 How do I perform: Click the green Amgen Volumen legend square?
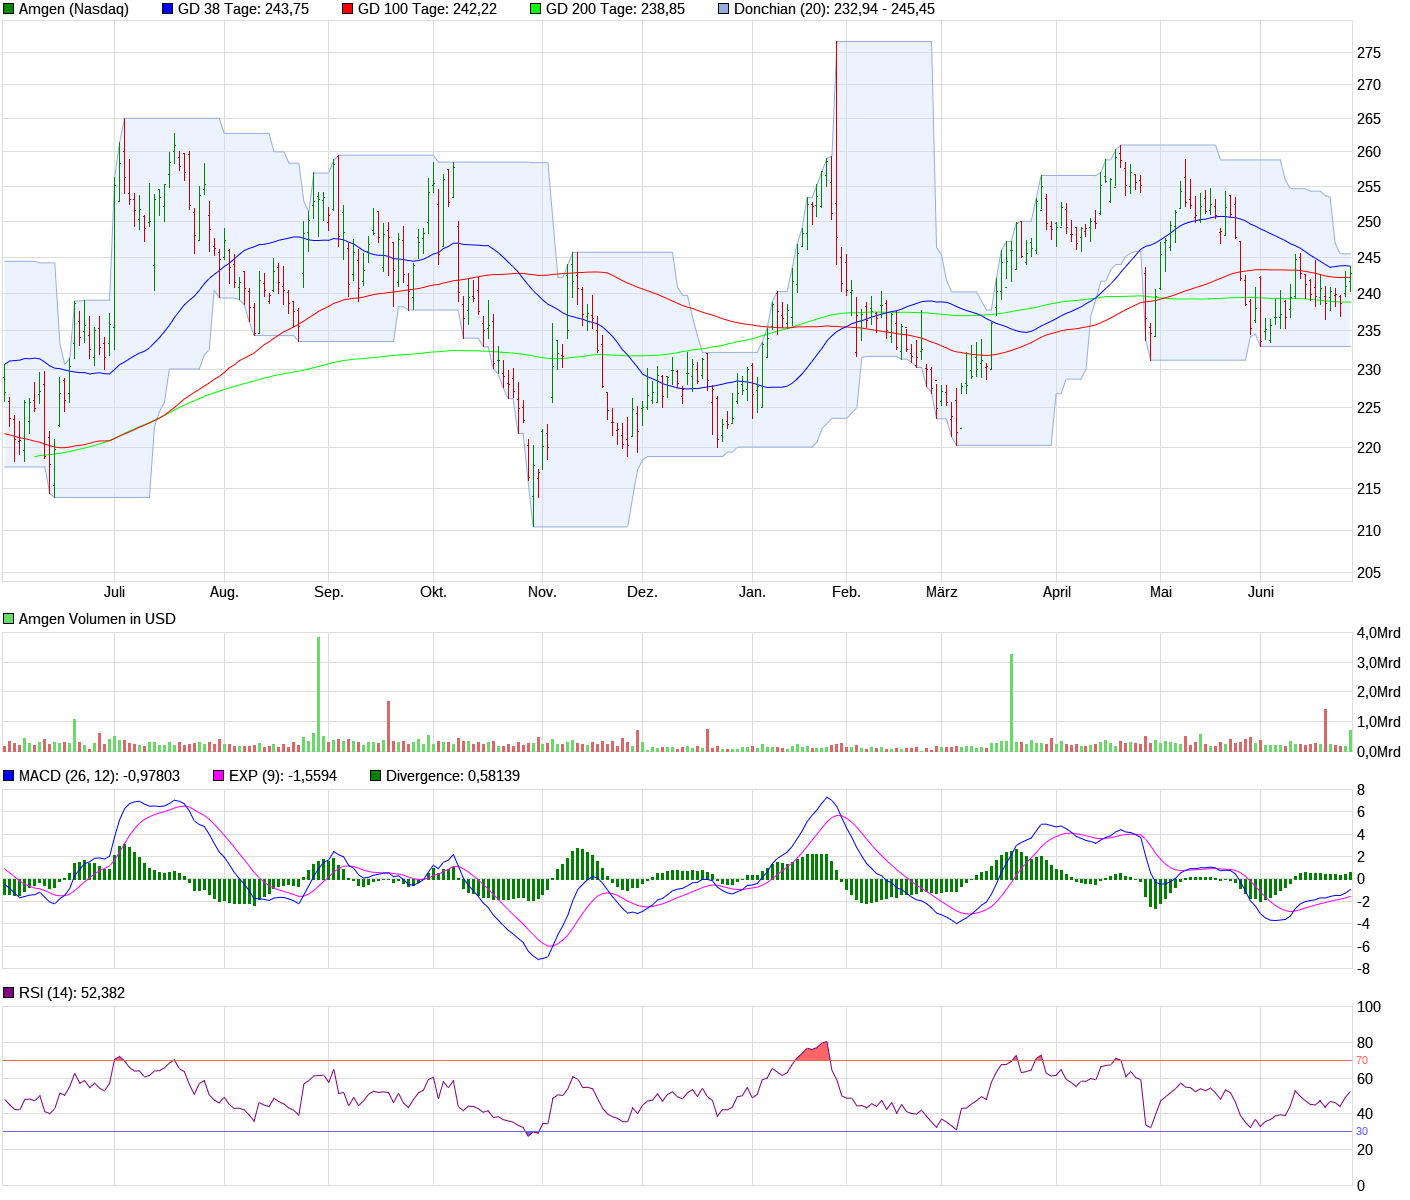pos(9,618)
